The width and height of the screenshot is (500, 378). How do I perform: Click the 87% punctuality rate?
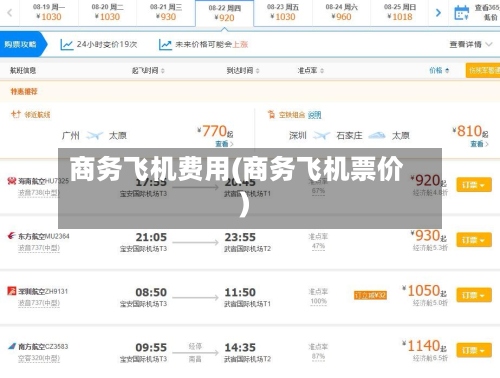pos(318,356)
